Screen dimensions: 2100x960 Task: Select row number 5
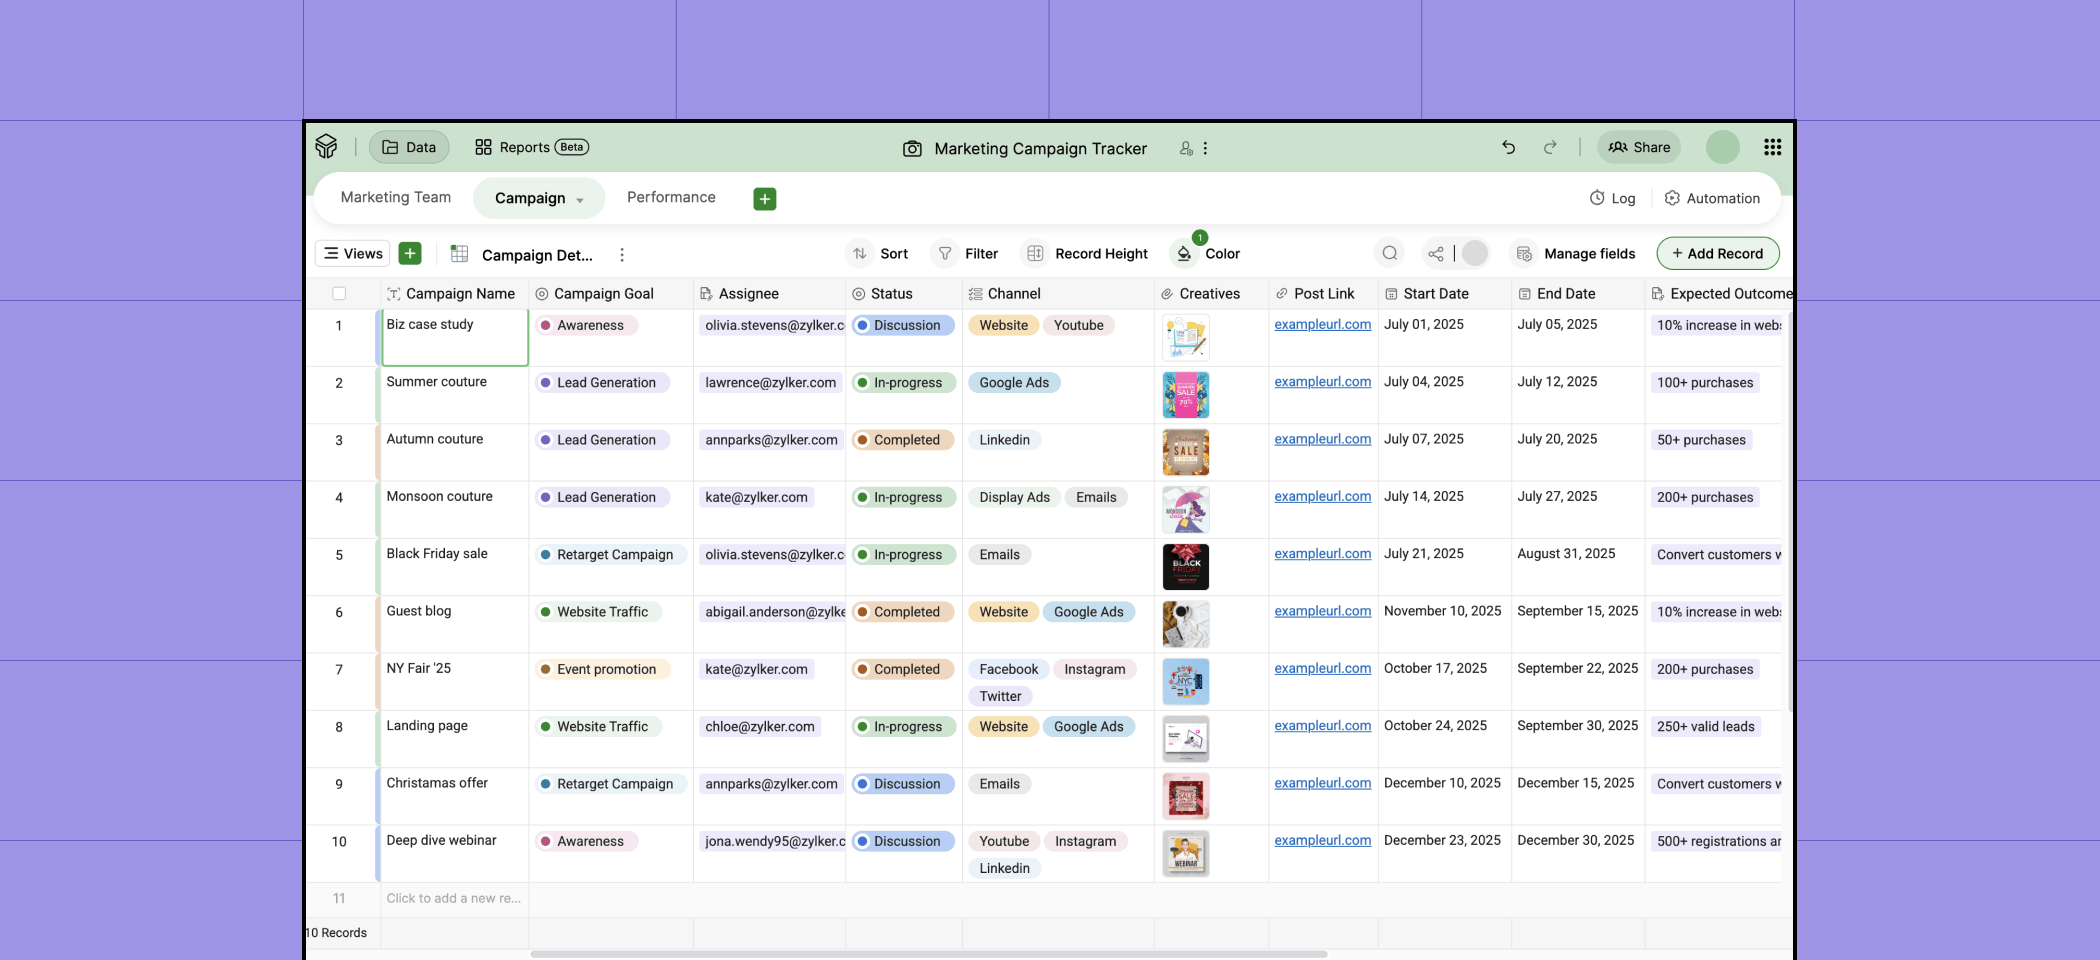[x=339, y=555]
